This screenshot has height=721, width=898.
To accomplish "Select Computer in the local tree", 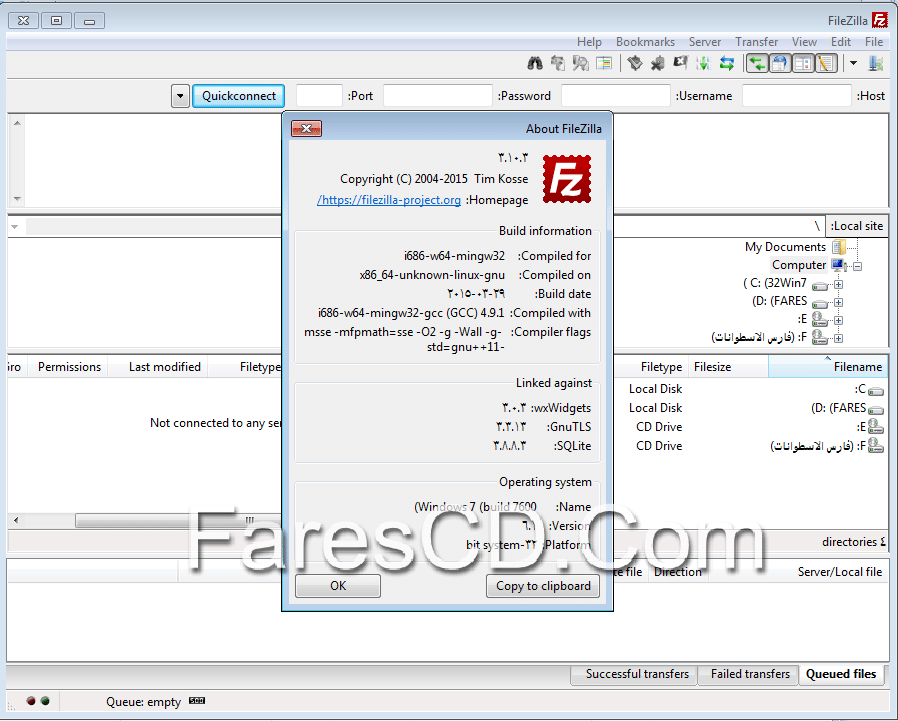I will pyautogui.click(x=798, y=265).
